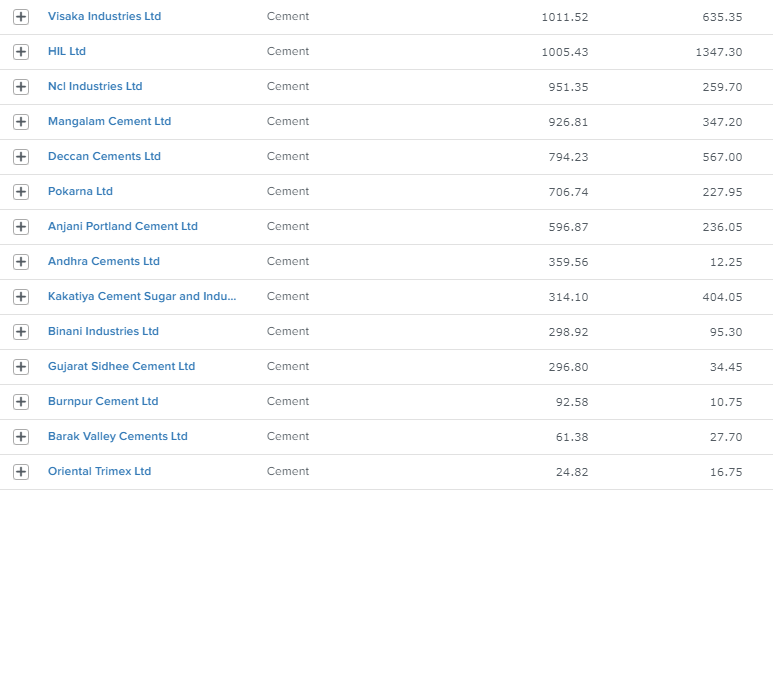This screenshot has width=773, height=688.
Task: Select Cement sector text in Visaka row
Action: point(288,16)
